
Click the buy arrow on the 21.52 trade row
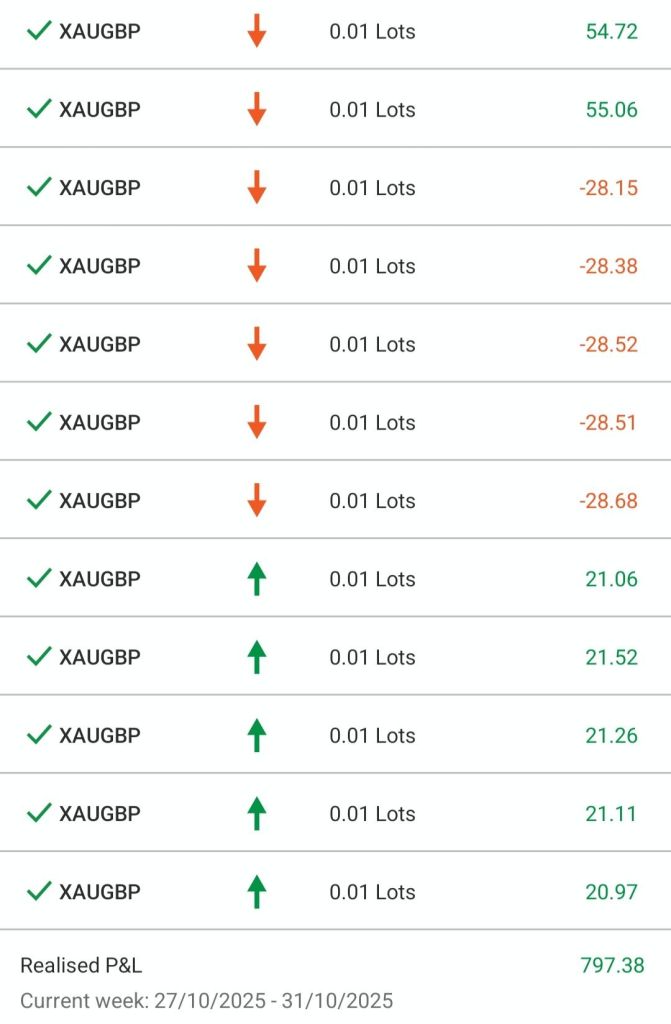pyautogui.click(x=257, y=656)
